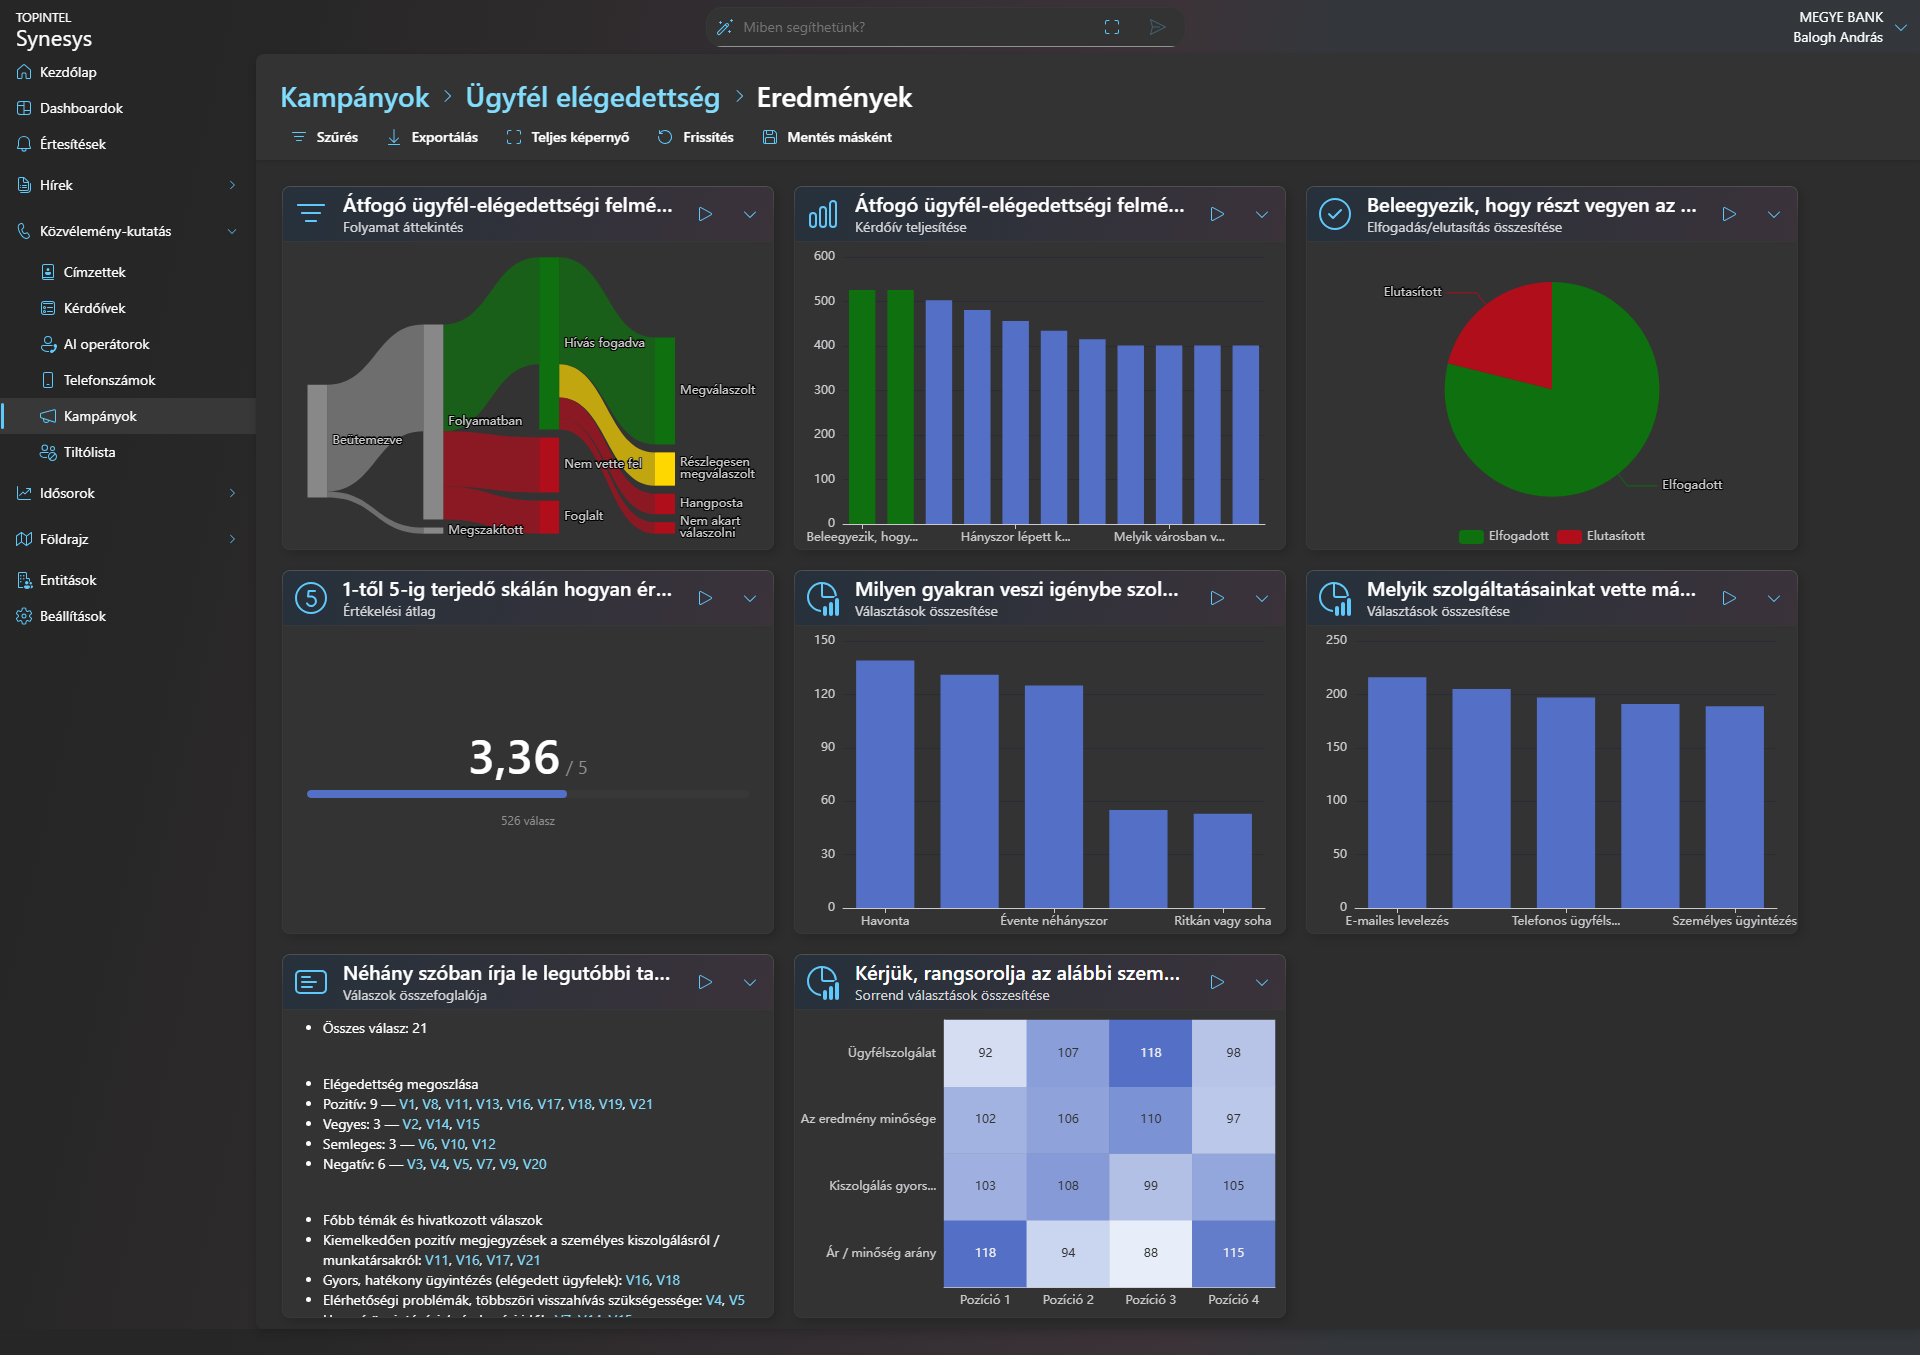Open Kérdőívek in sidebar
The width and height of the screenshot is (1920, 1355).
tap(128, 308)
